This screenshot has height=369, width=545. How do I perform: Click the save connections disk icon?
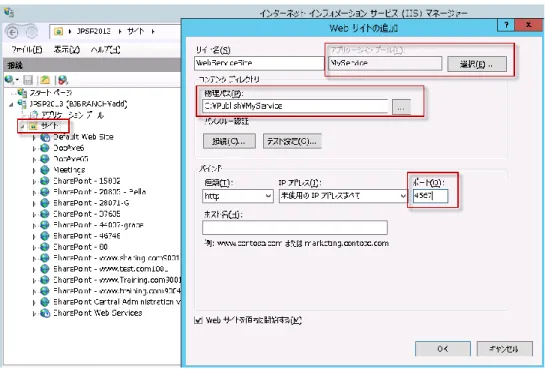(28, 80)
